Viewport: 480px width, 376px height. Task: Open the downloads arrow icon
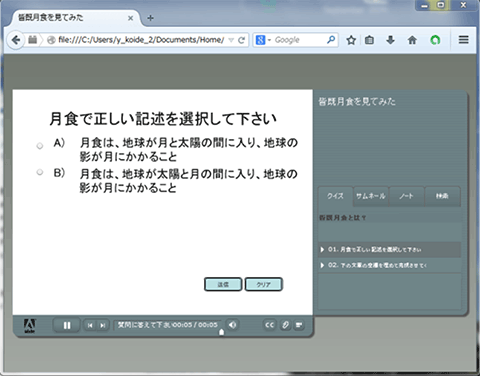pyautogui.click(x=390, y=40)
